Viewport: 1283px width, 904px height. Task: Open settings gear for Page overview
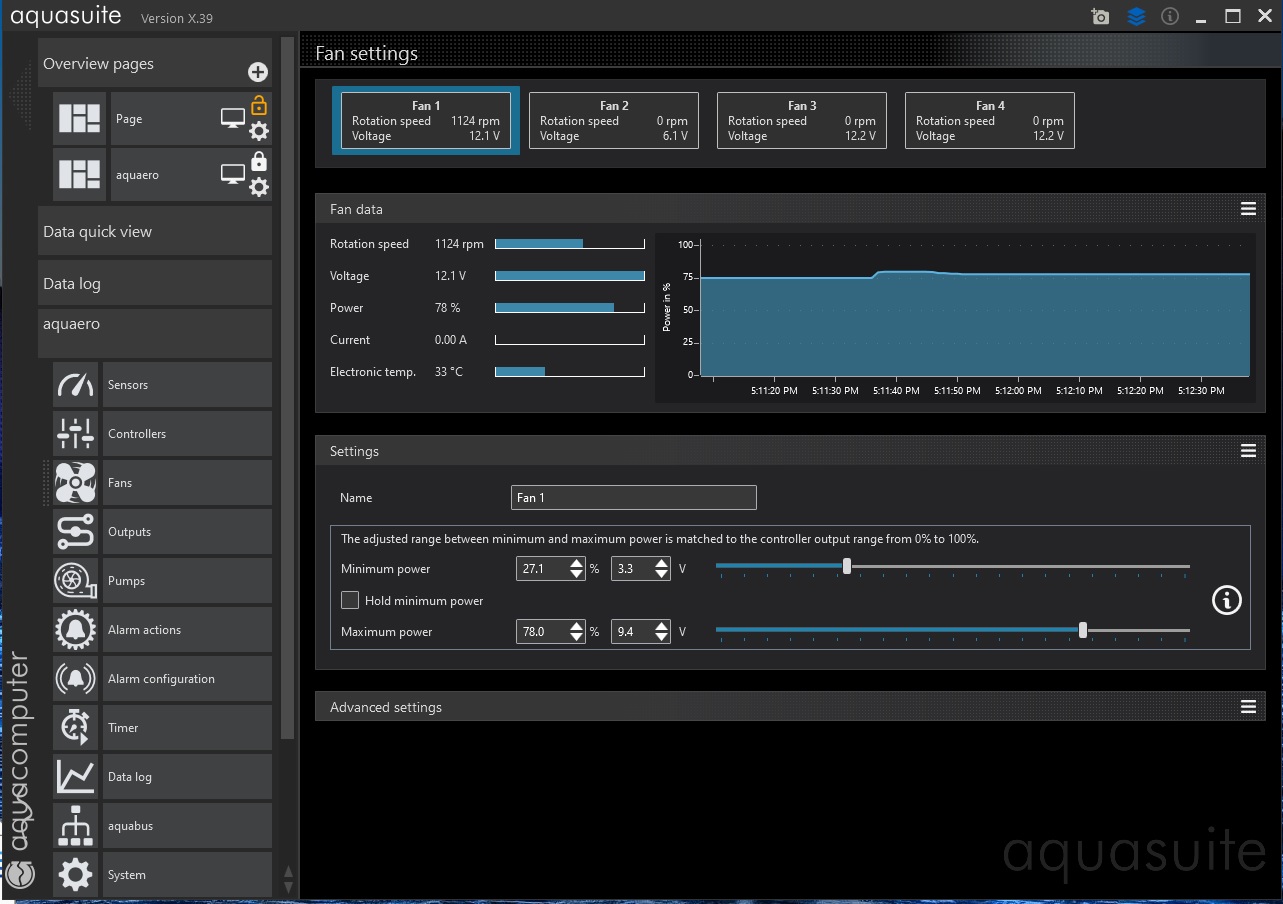tap(259, 131)
